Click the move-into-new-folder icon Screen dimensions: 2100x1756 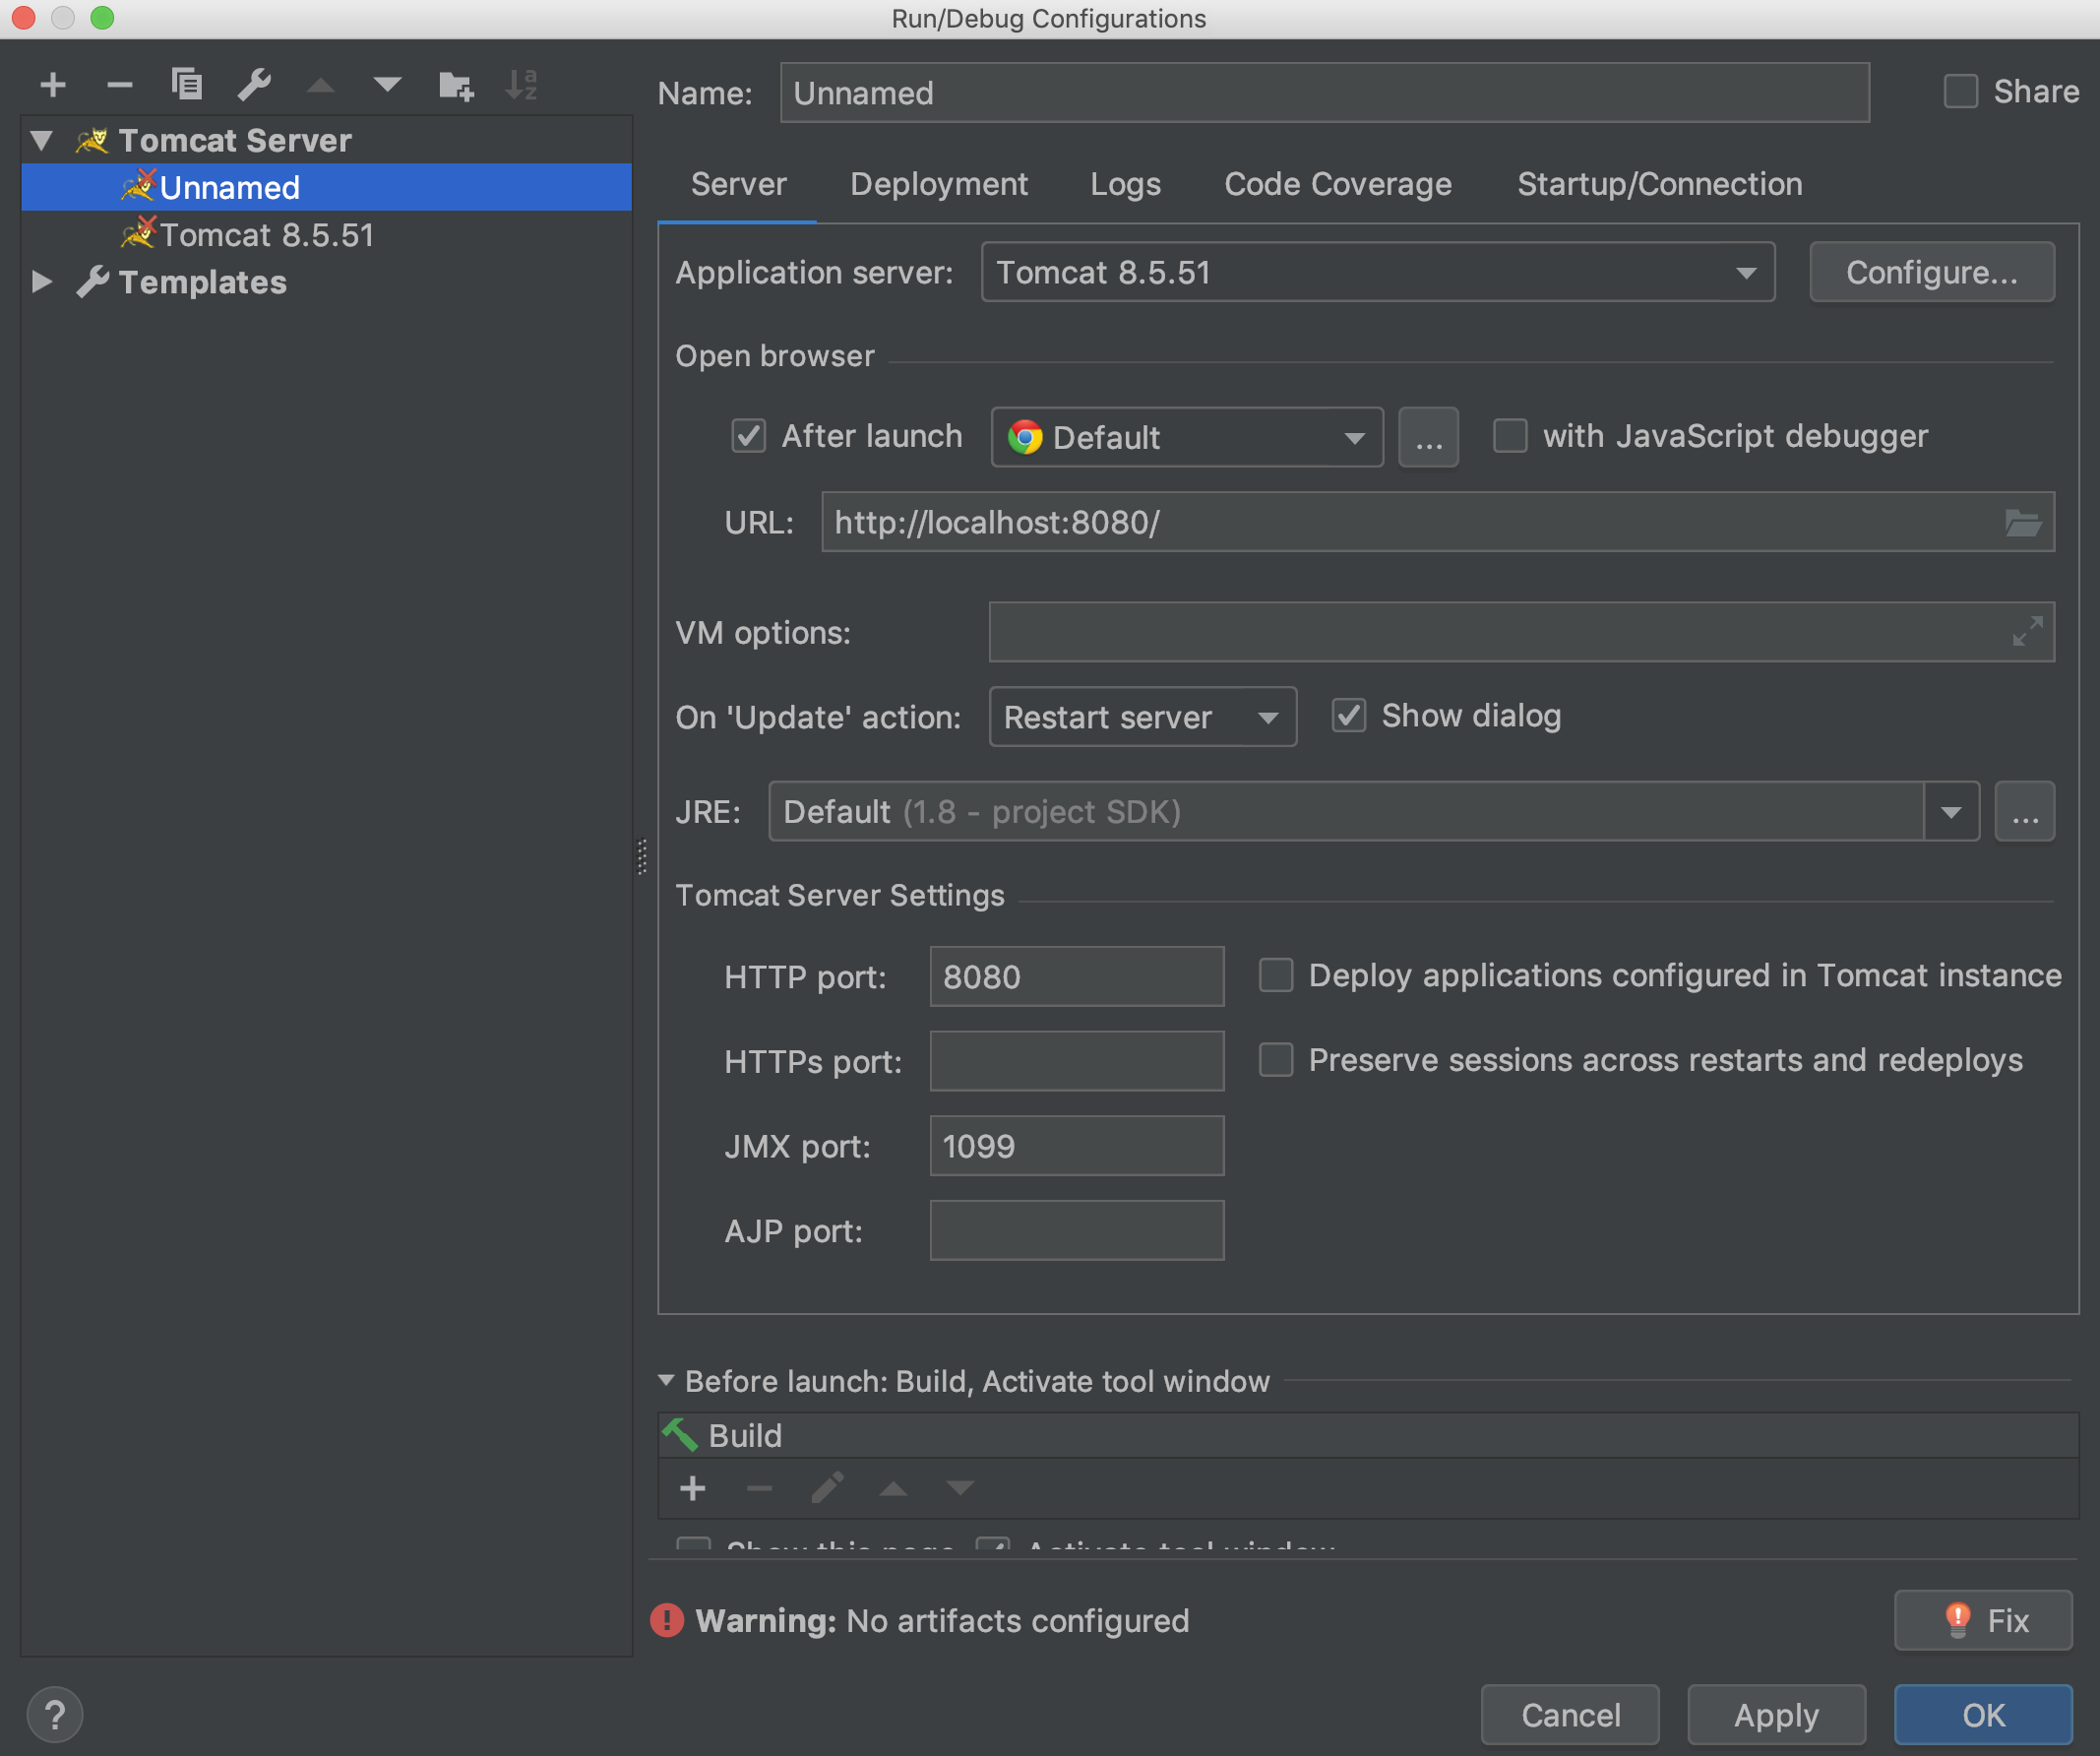[x=456, y=85]
